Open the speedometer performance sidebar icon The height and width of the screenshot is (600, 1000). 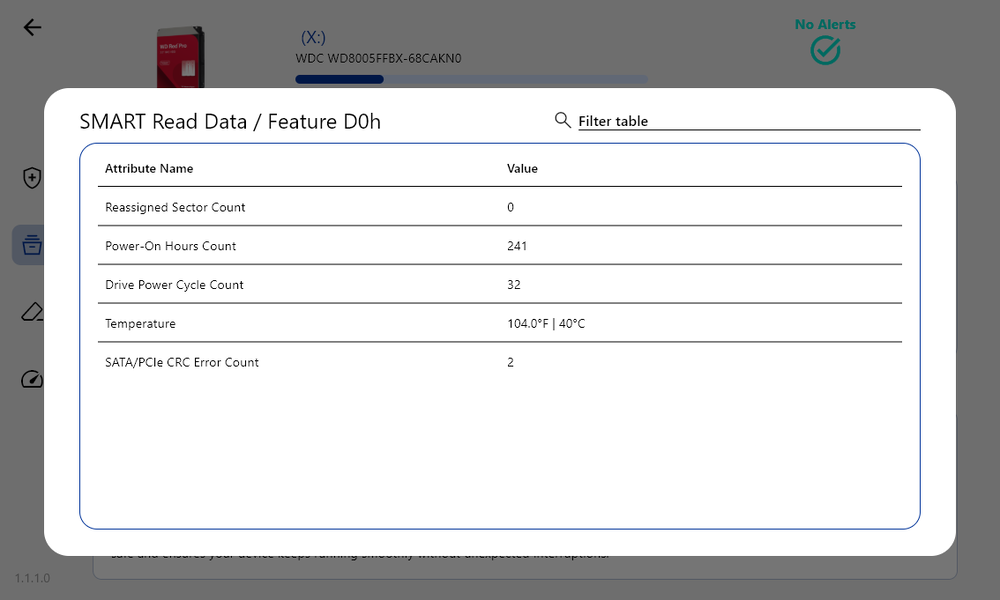(32, 379)
